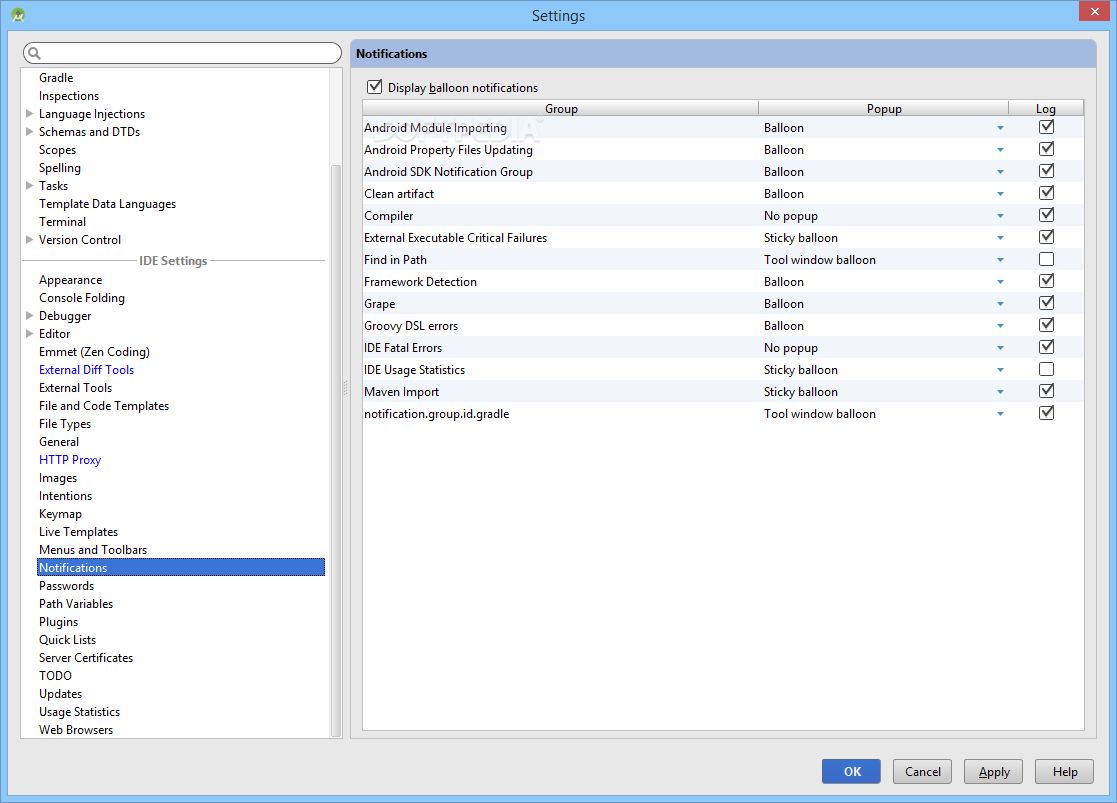Expand the Language Injections tree node
This screenshot has height=803, width=1117.
tap(29, 113)
